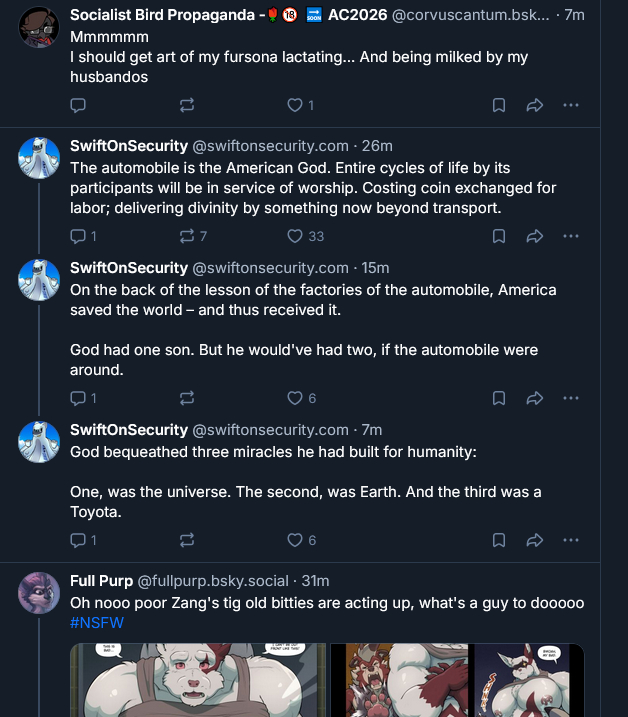Reply to the Toyota miracles post
The image size is (628, 717).
pyautogui.click(x=79, y=540)
